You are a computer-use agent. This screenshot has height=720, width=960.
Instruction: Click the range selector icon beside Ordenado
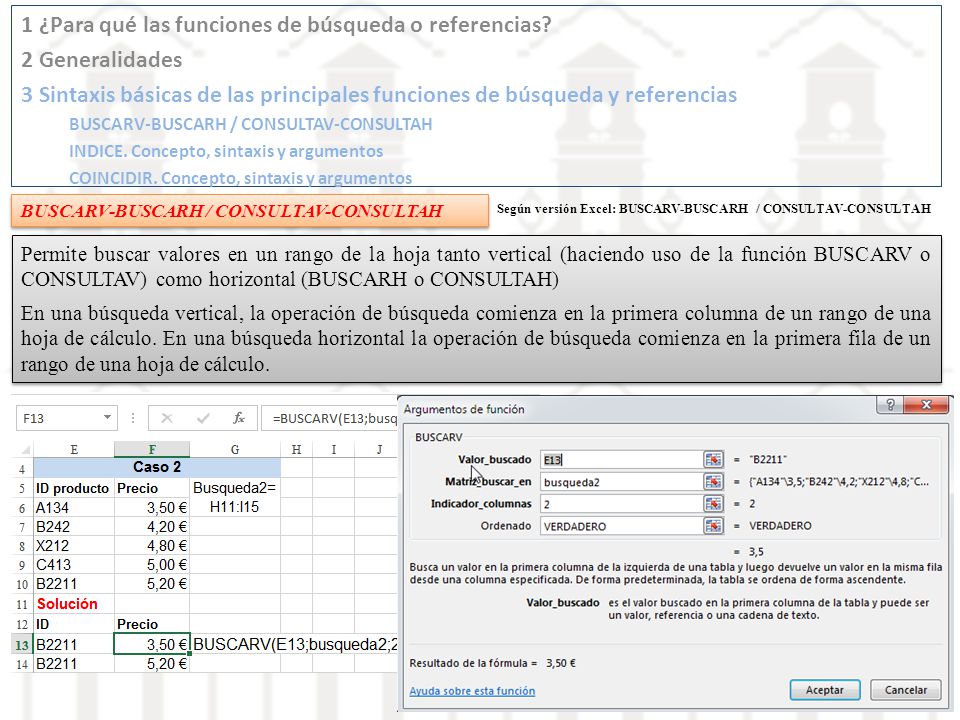click(713, 526)
